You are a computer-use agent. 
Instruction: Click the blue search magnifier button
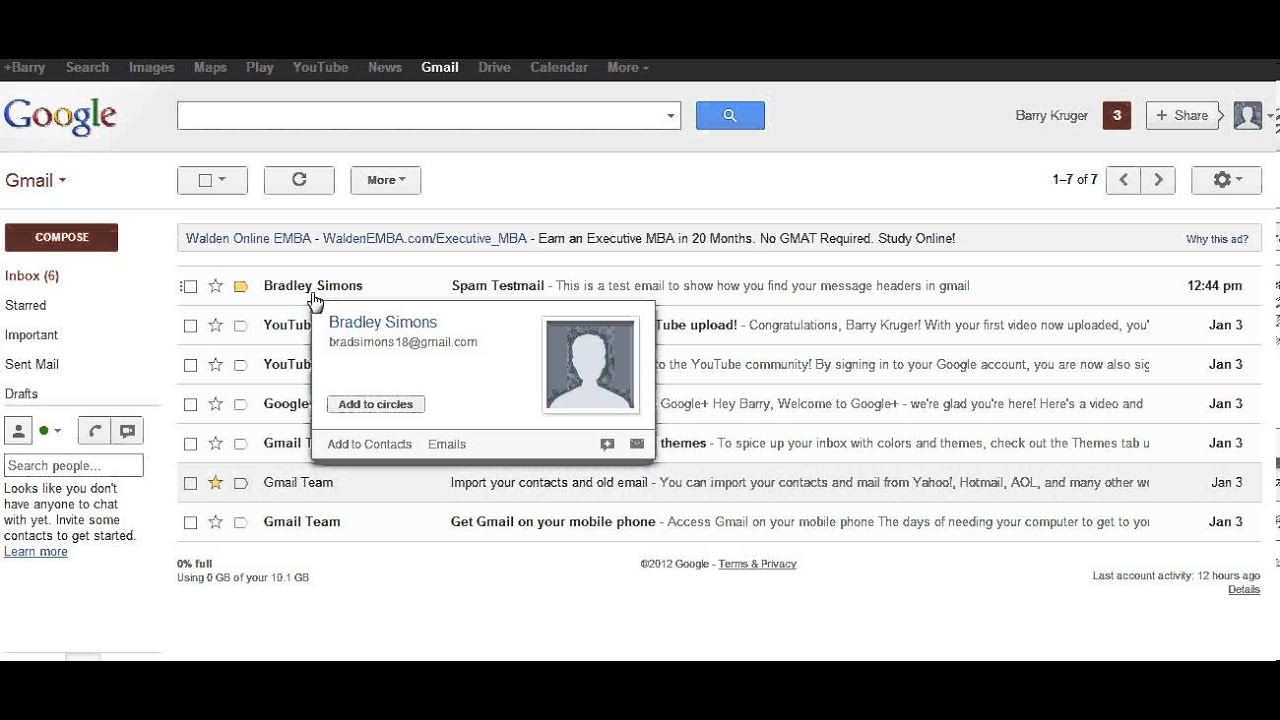(x=730, y=115)
